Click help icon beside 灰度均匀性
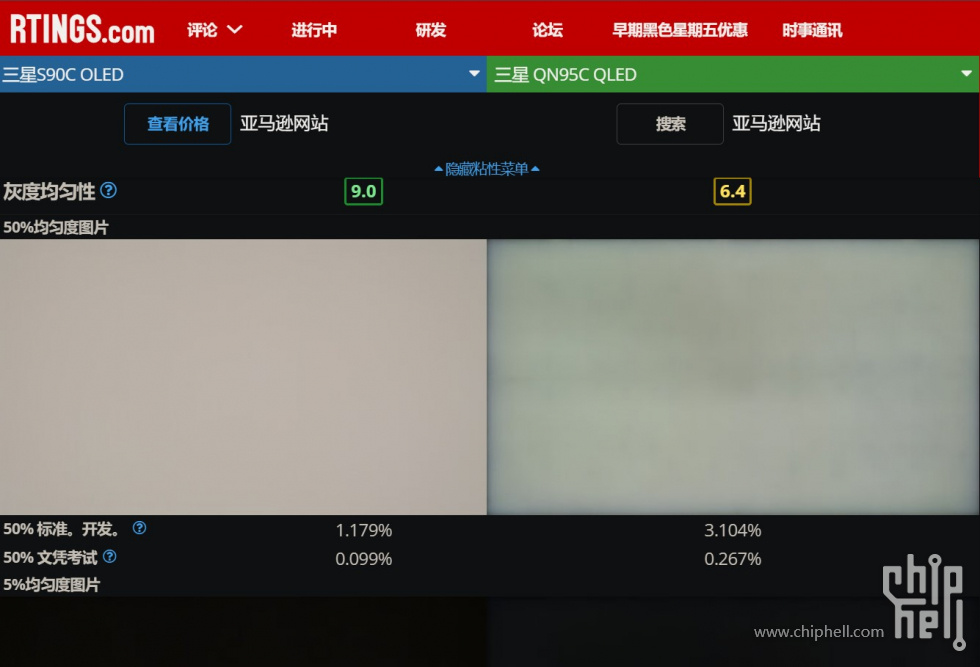The height and width of the screenshot is (667, 980). coord(108,190)
